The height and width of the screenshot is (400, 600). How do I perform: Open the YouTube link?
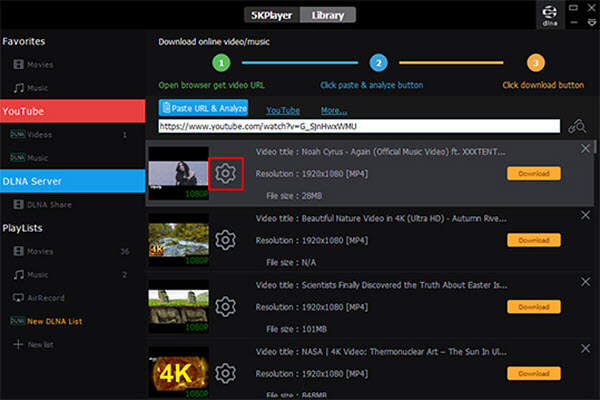click(283, 110)
